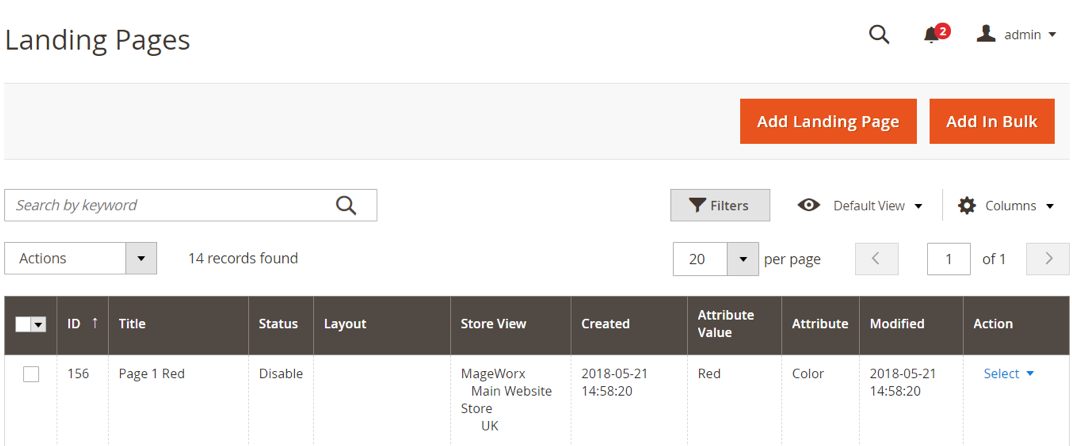Open the per page size dropdown arrow
Screen dimensions: 1072x446
742,259
